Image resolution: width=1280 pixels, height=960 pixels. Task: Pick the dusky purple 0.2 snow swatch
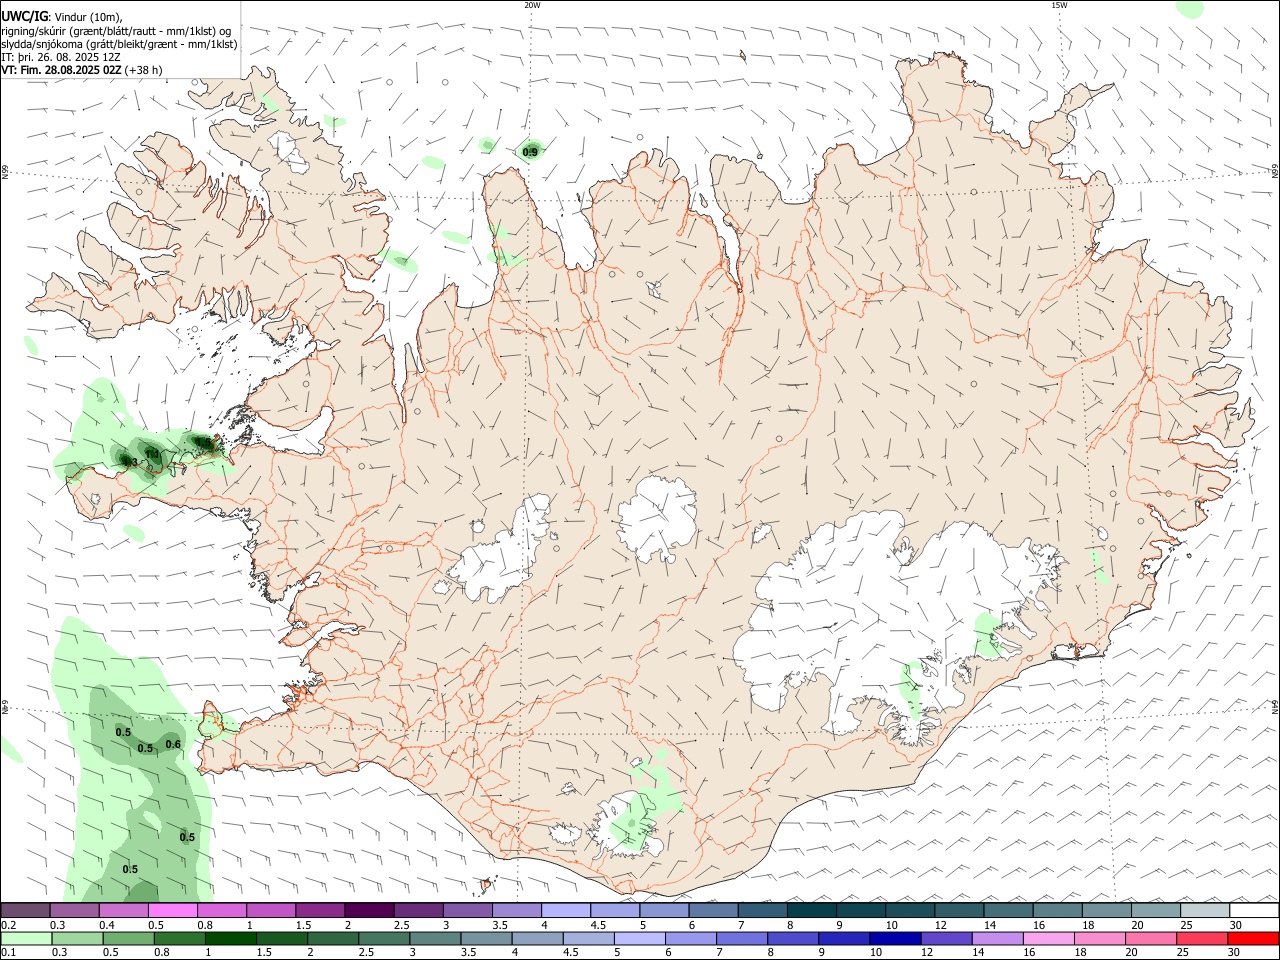pyautogui.click(x=26, y=911)
